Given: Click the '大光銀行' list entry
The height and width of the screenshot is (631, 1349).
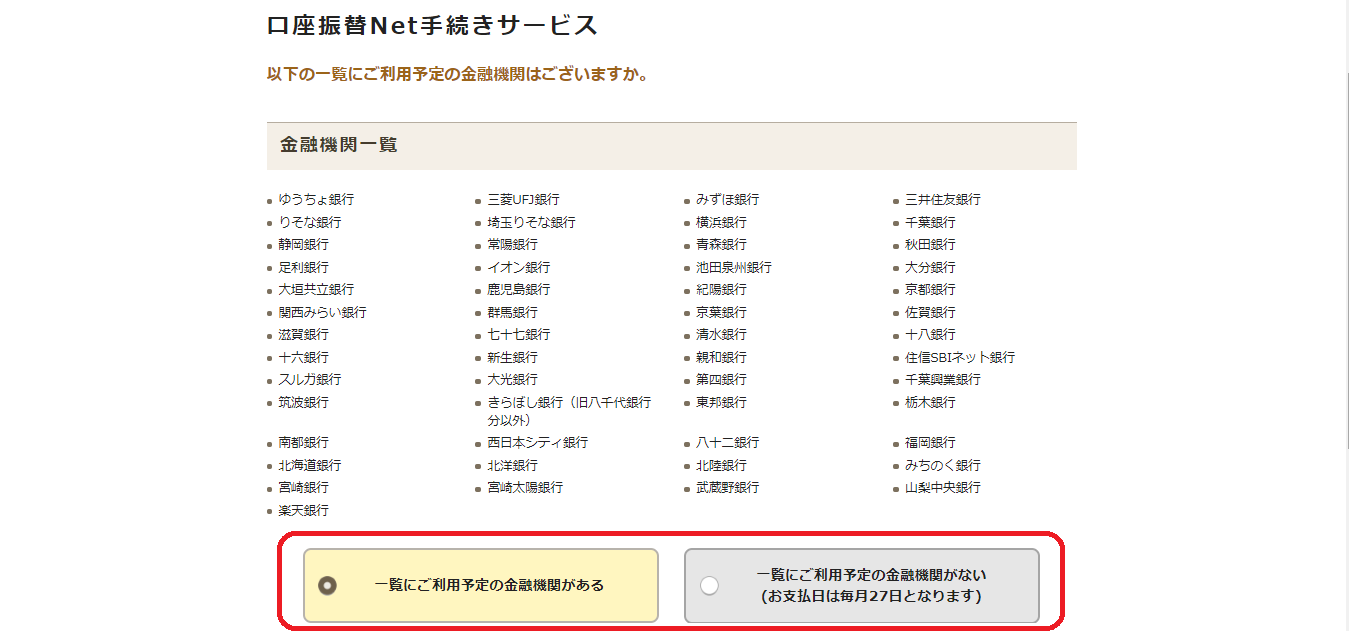Looking at the screenshot, I should point(512,380).
